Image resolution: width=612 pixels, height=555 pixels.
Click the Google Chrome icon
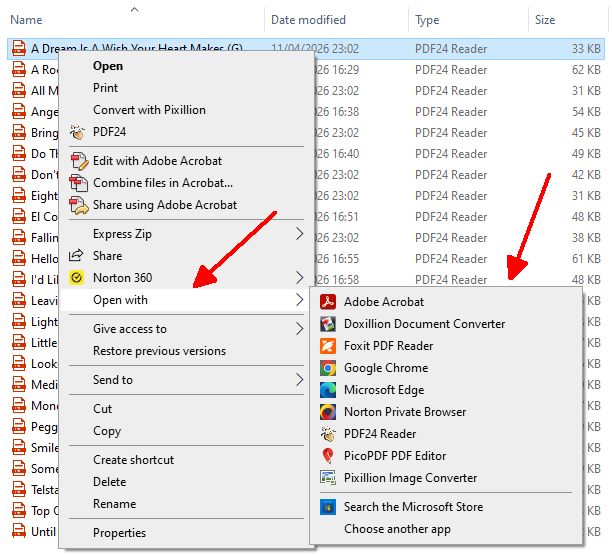pyautogui.click(x=327, y=368)
